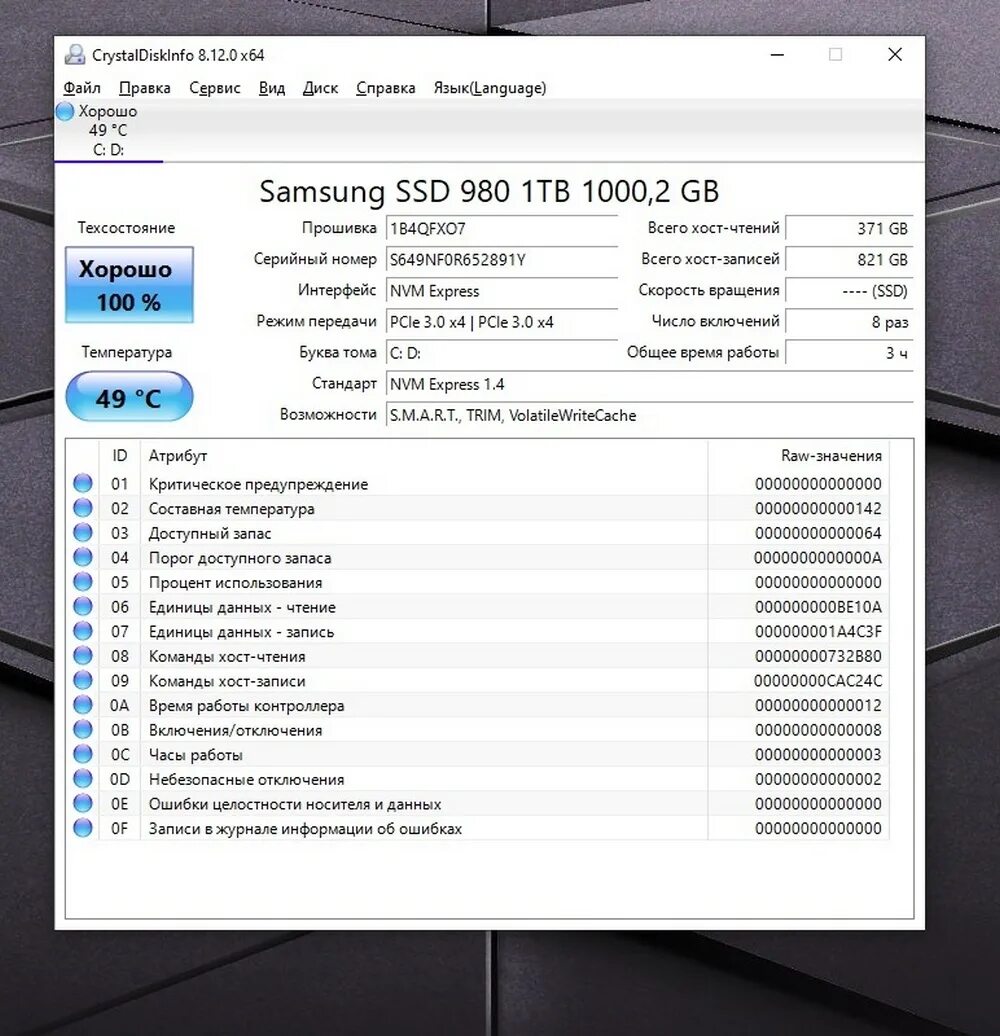Click status orb for Единицы данных - запись row
This screenshot has width=1000, height=1036.
pyautogui.click(x=83, y=630)
